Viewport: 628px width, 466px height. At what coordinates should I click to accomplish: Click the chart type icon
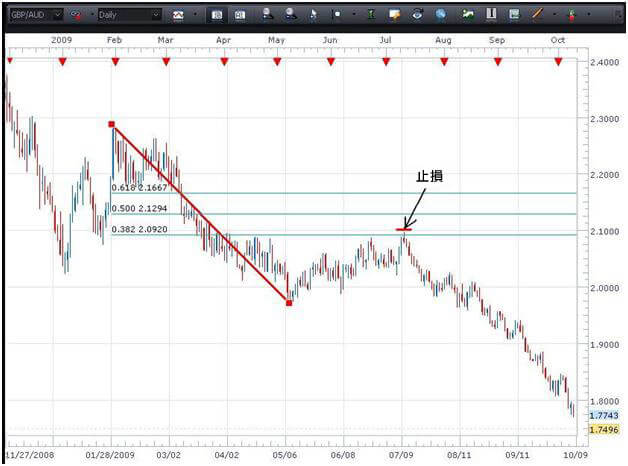177,15
